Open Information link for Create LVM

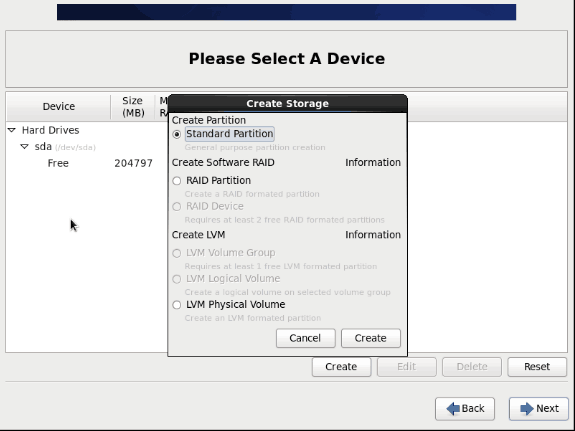pyautogui.click(x=373, y=235)
